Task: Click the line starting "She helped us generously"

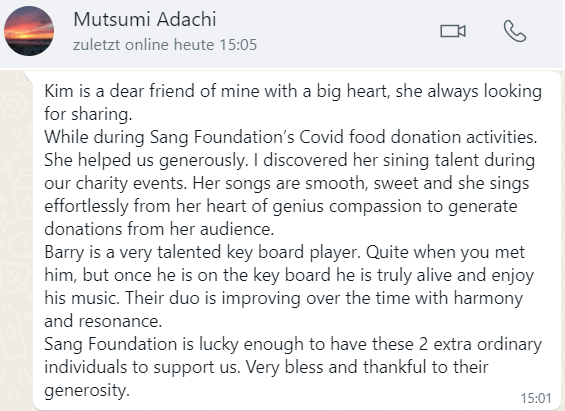Action: click(x=289, y=160)
